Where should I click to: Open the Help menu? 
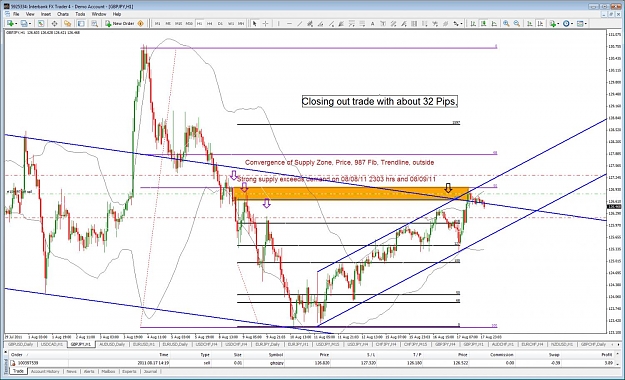coord(117,14)
